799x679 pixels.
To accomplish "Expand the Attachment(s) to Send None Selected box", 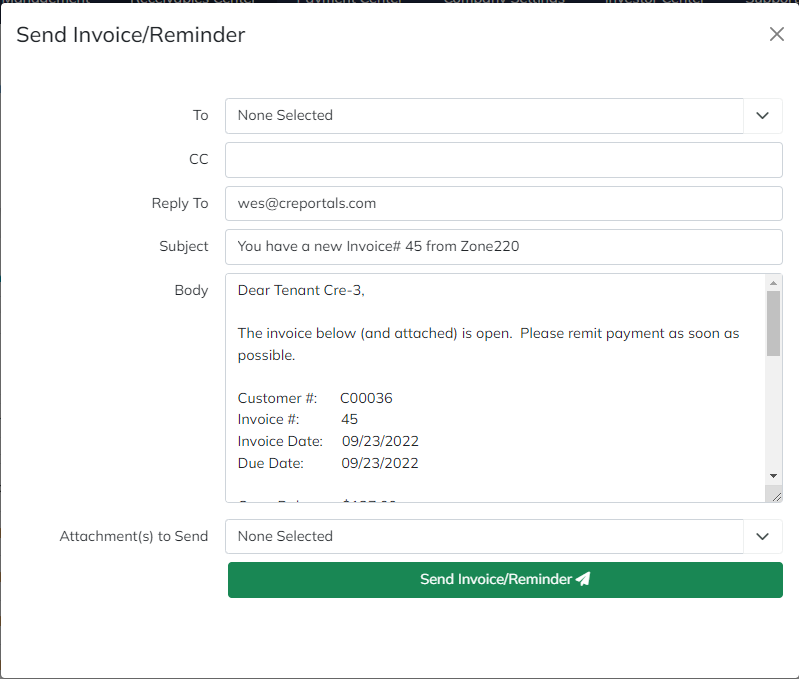I will [484, 537].
